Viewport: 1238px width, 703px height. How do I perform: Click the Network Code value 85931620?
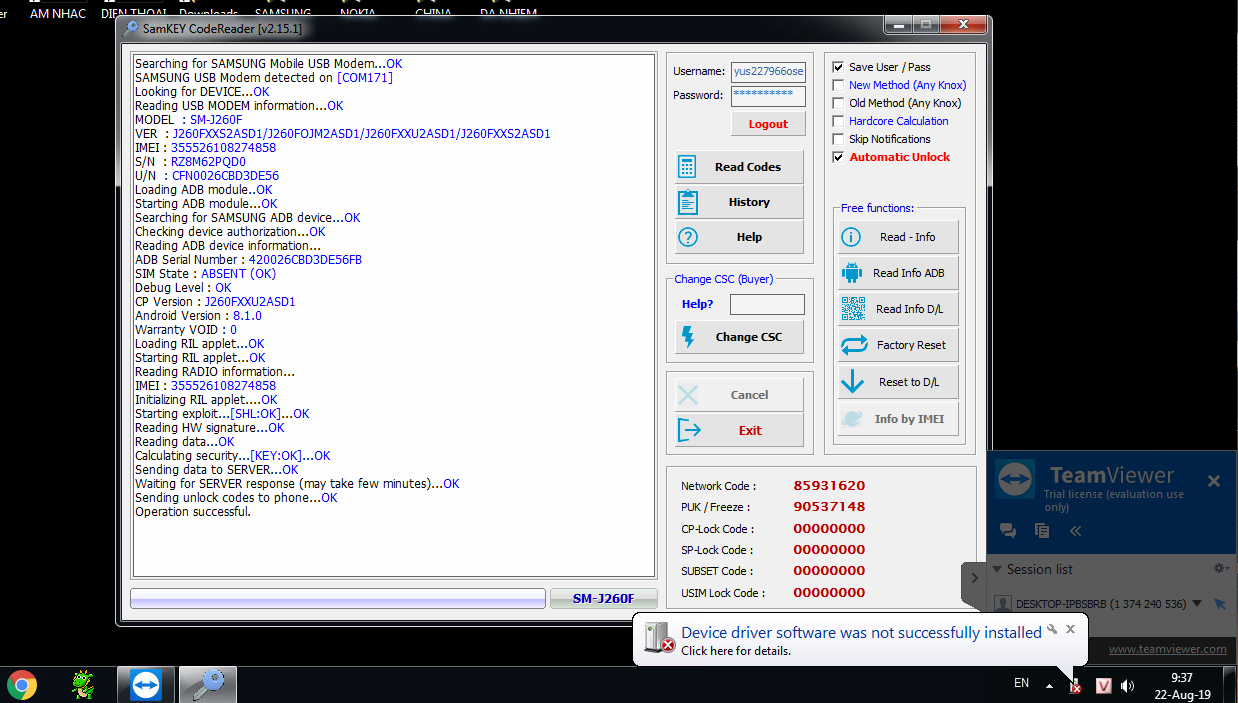click(x=829, y=485)
